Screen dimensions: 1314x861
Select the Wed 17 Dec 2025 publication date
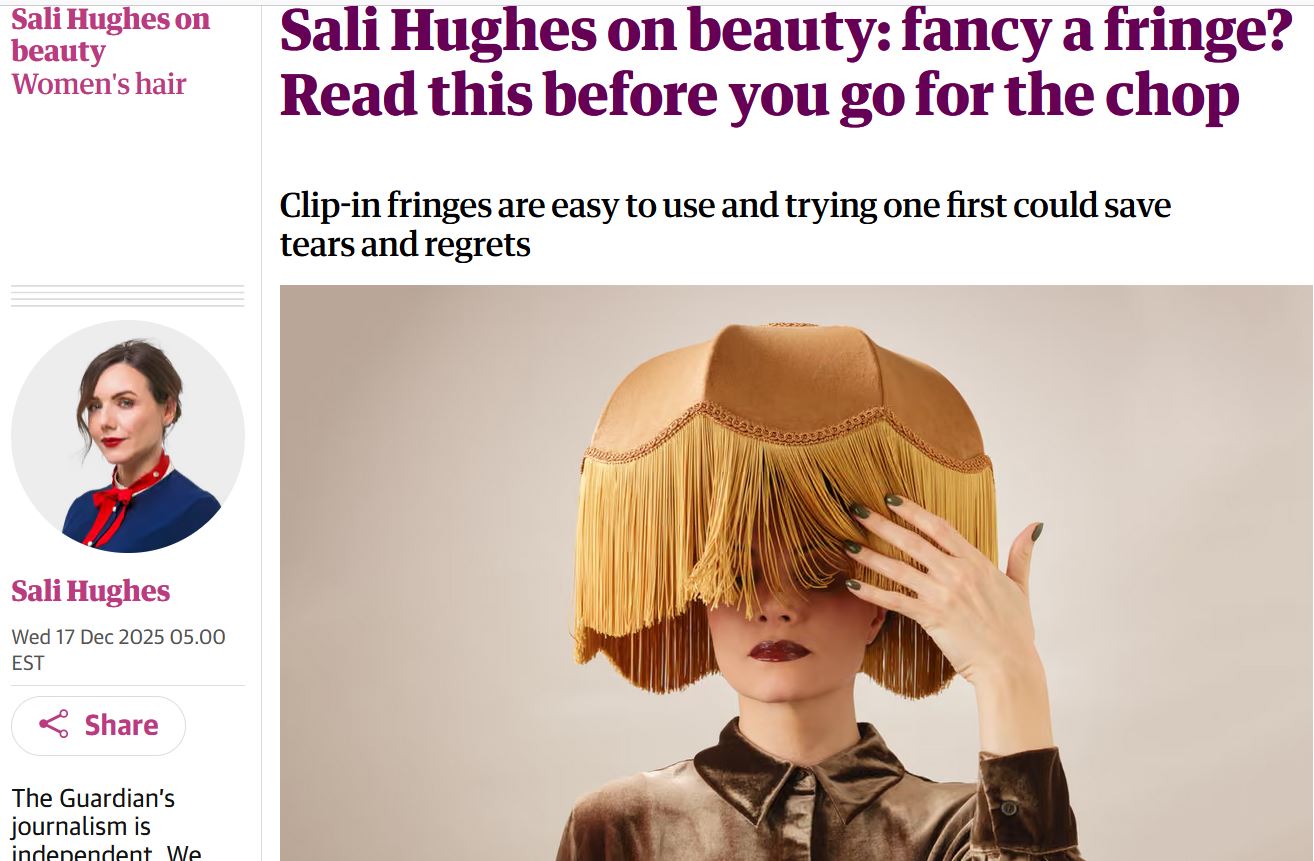tap(118, 649)
